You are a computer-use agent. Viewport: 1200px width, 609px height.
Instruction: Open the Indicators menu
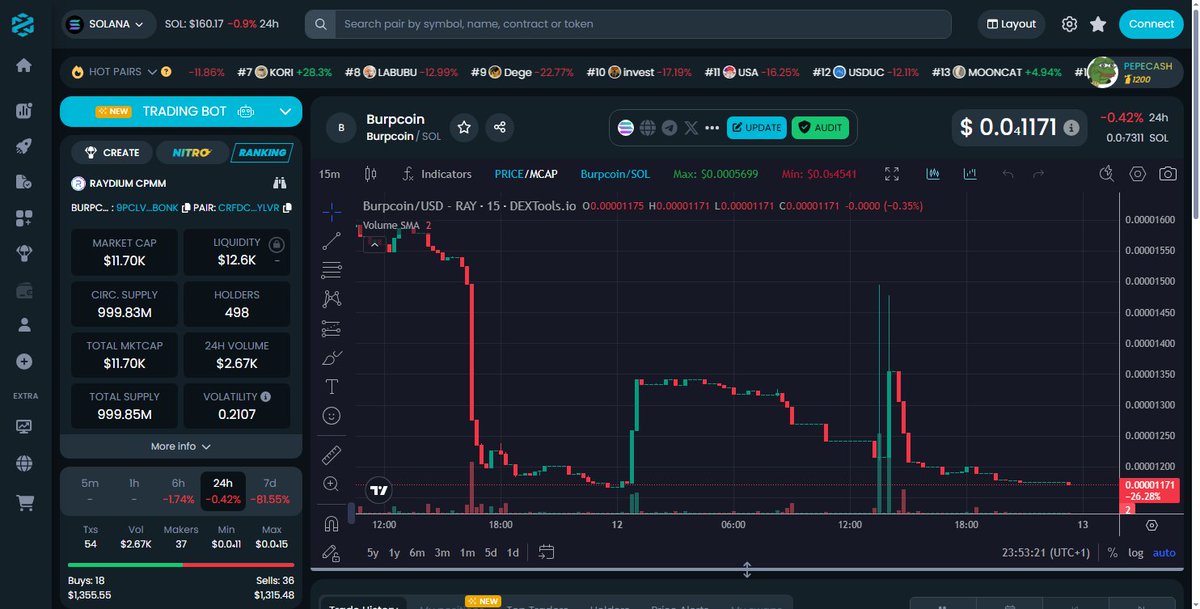click(x=436, y=174)
